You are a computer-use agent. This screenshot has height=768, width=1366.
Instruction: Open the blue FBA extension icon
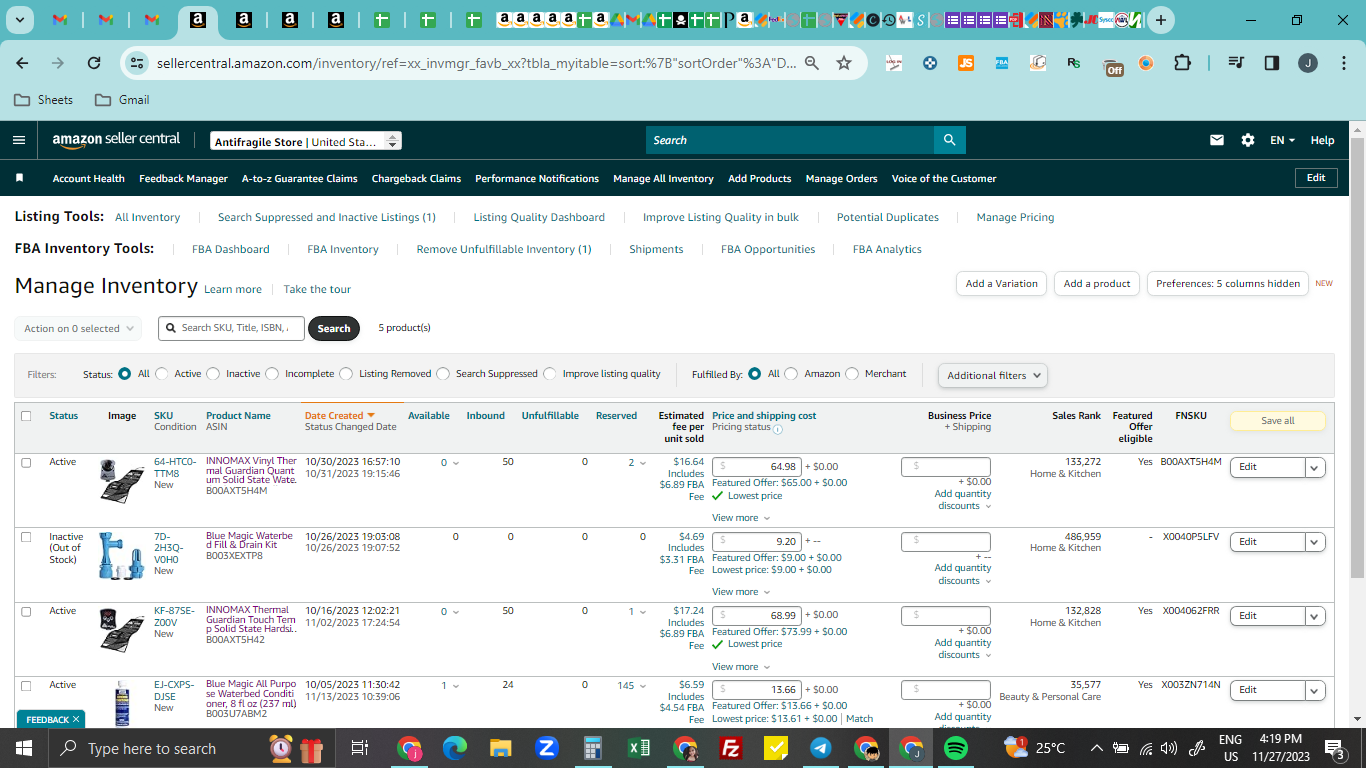coord(1002,63)
